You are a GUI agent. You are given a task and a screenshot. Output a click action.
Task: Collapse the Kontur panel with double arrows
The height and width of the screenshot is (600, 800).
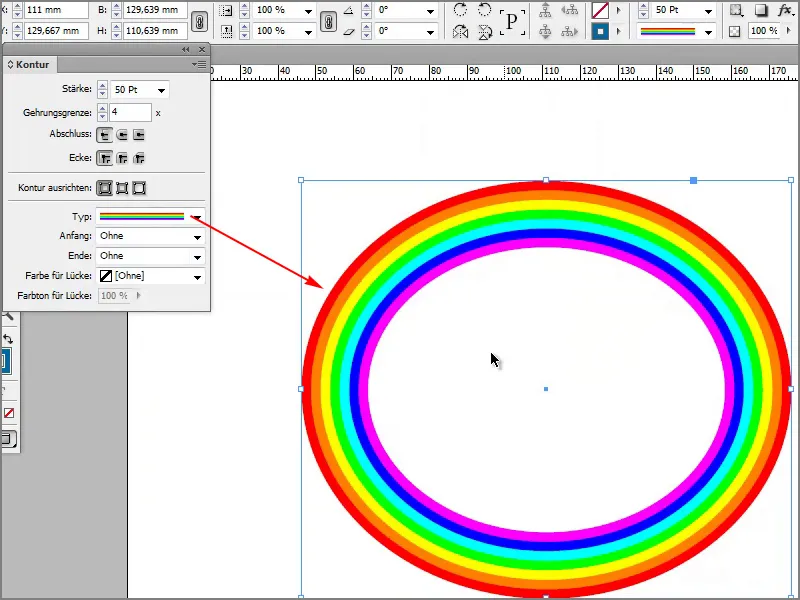coord(185,48)
